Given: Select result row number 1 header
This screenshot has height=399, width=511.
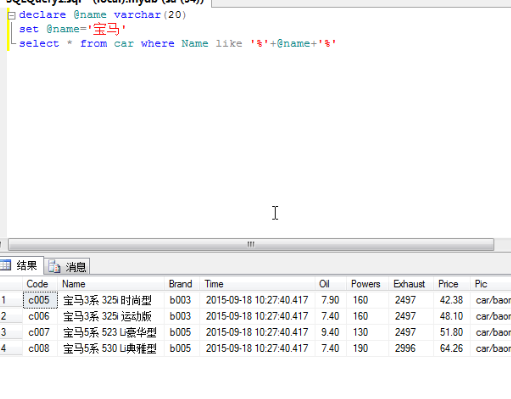Looking at the screenshot, I should [11, 300].
